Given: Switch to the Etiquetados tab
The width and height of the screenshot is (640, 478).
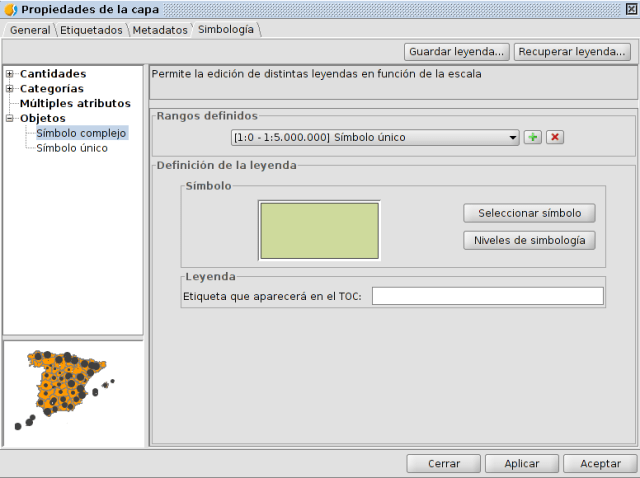Looking at the screenshot, I should pyautogui.click(x=91, y=30).
